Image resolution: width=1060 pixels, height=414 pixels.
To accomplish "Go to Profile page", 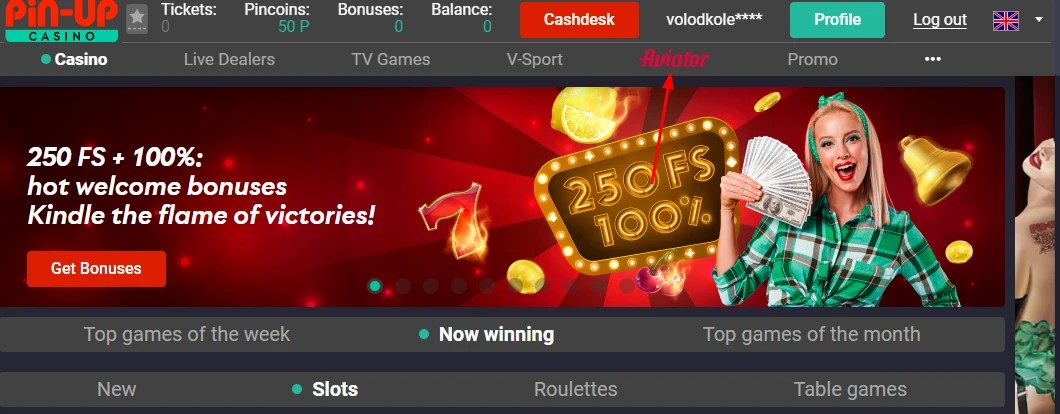I will [x=837, y=20].
